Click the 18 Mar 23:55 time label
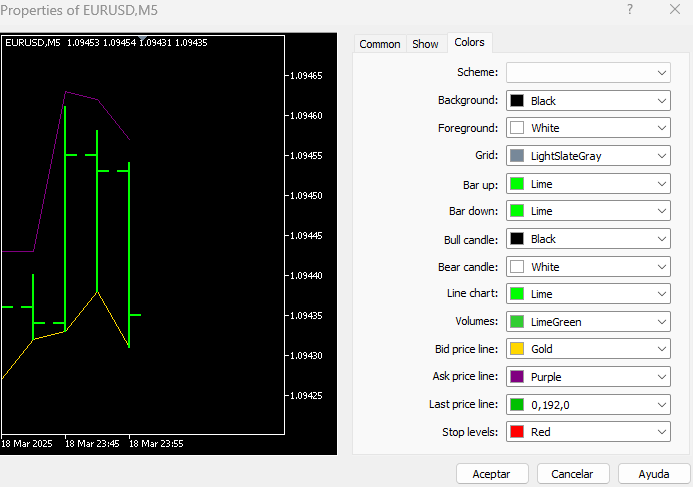The width and height of the screenshot is (693, 487). click(156, 443)
